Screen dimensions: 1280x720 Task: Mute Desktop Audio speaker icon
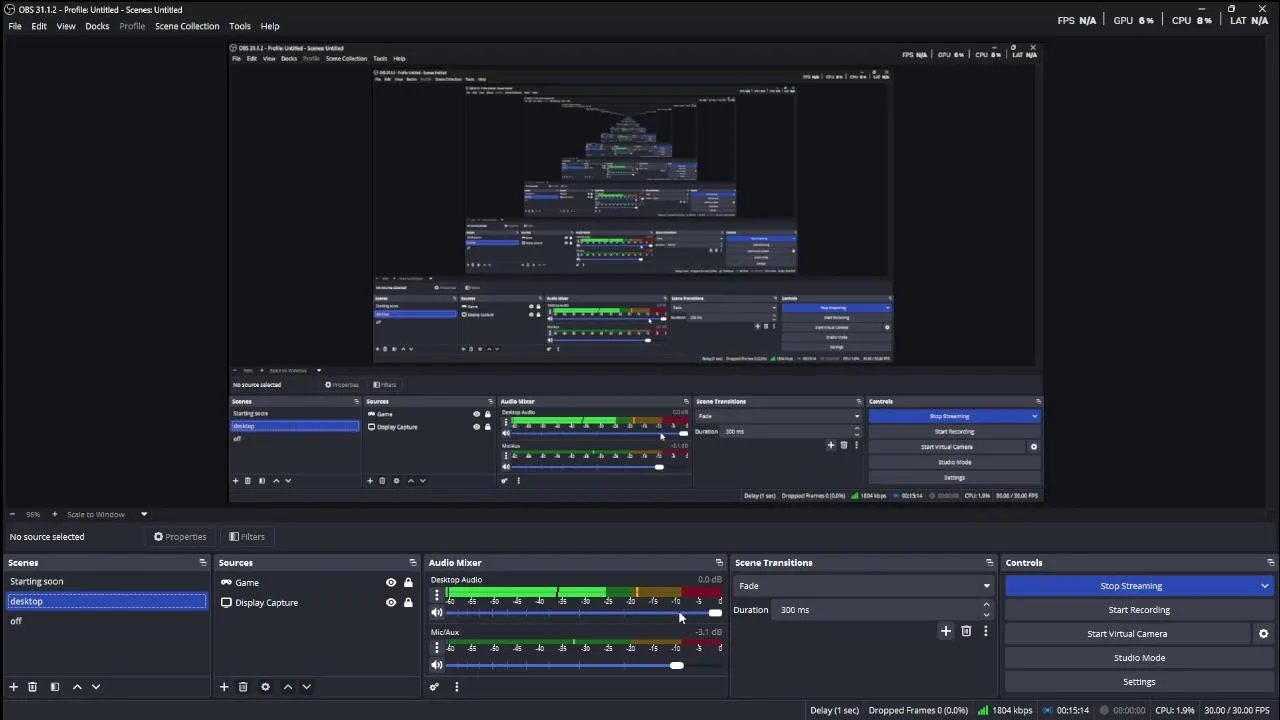point(437,613)
